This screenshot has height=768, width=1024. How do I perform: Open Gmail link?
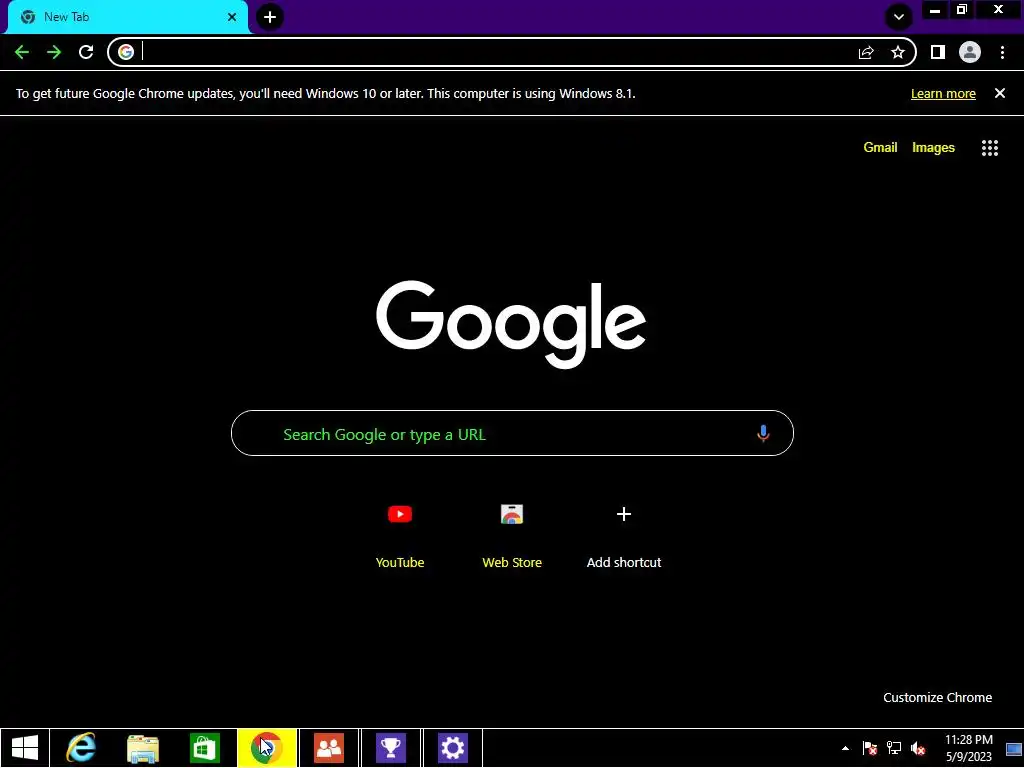tap(880, 148)
